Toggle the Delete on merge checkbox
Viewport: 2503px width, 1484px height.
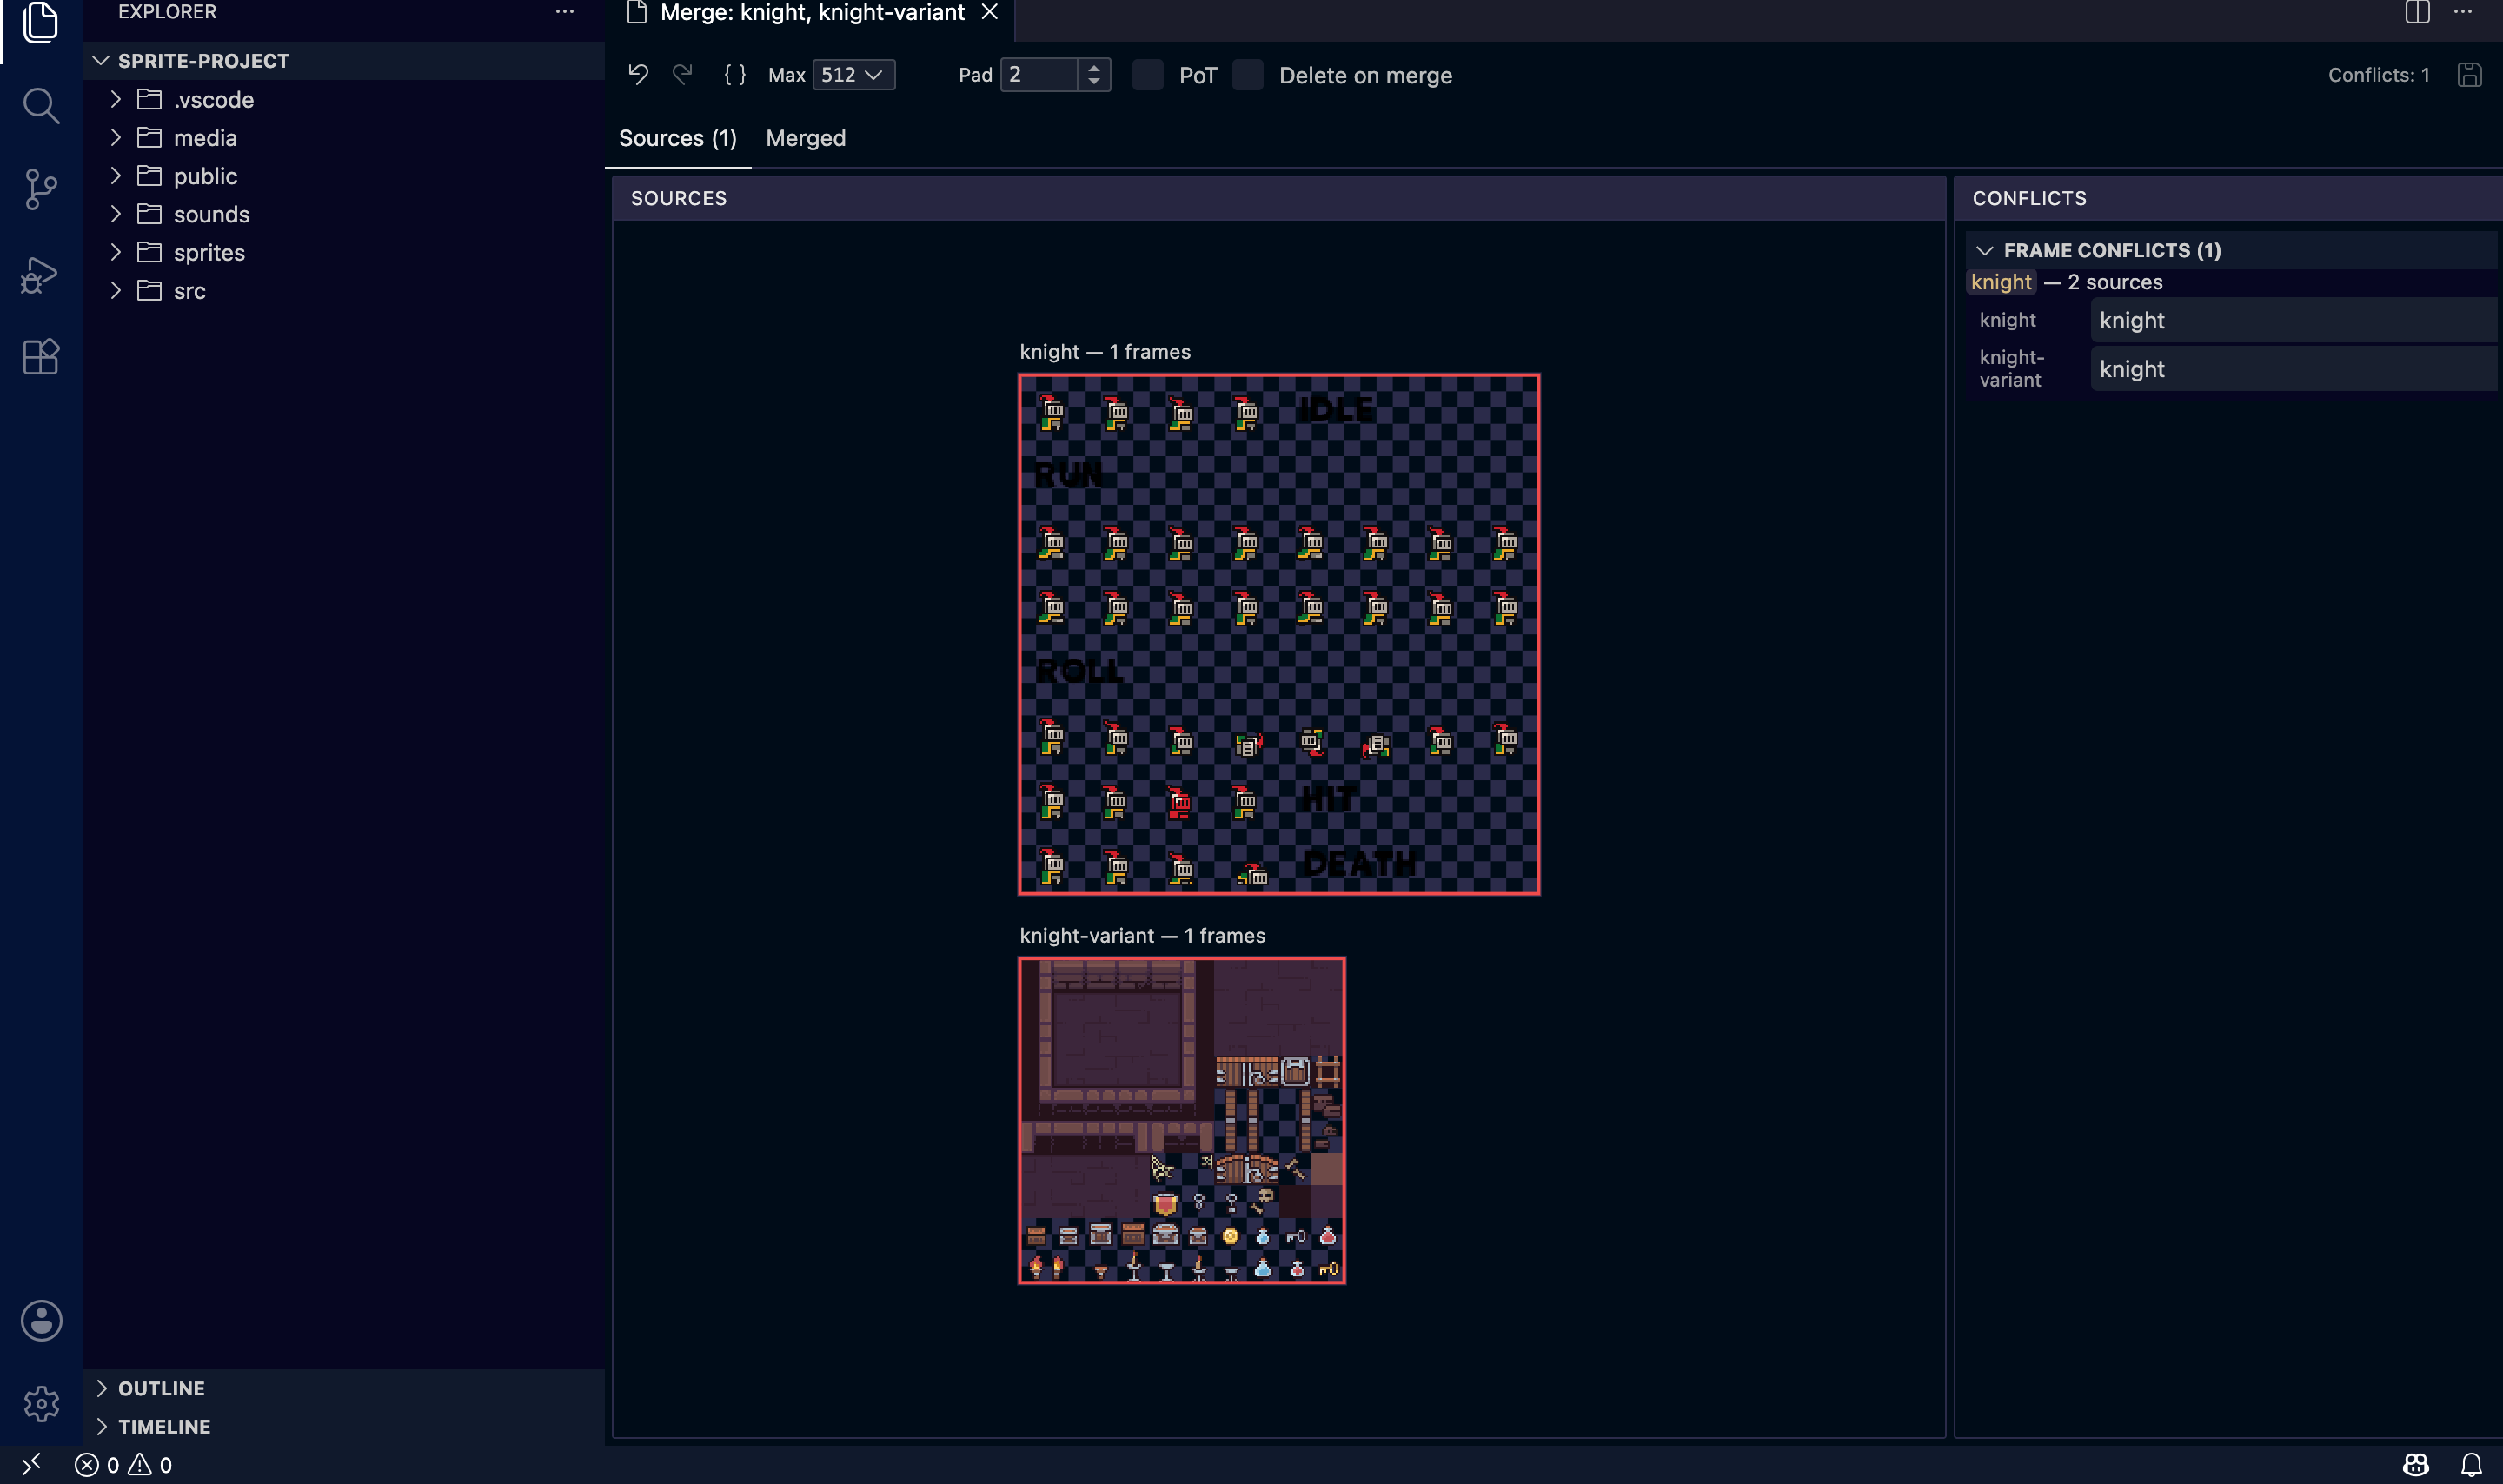(1247, 75)
